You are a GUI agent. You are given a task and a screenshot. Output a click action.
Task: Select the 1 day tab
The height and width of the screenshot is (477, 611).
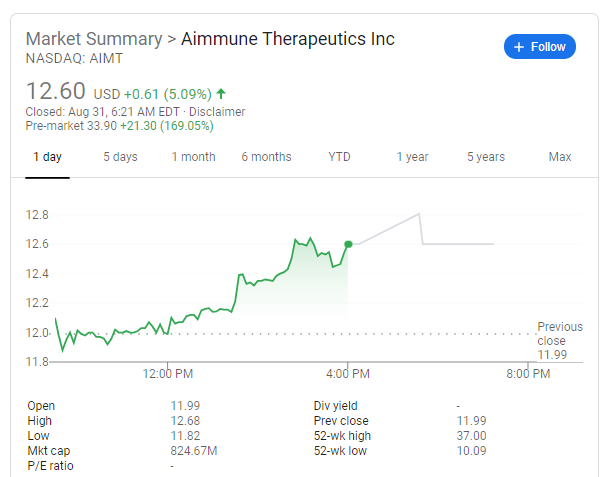(48, 157)
